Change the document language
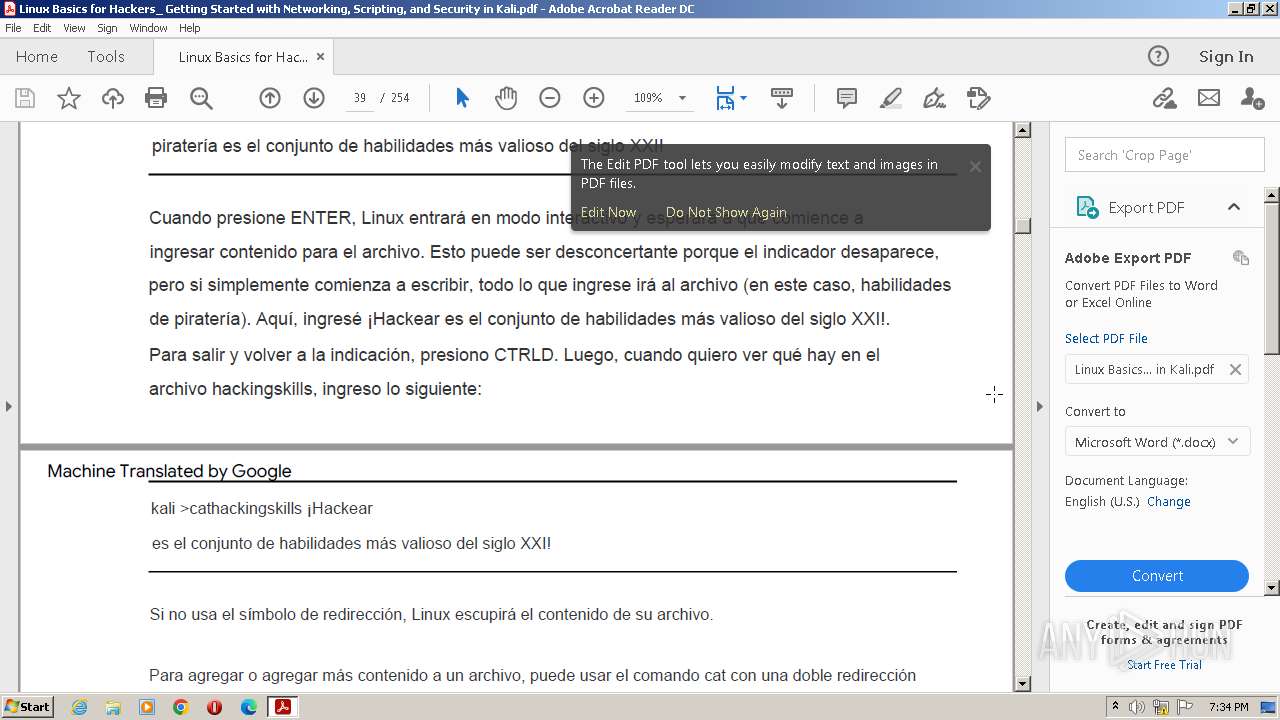The width and height of the screenshot is (1280, 720). click(1169, 502)
